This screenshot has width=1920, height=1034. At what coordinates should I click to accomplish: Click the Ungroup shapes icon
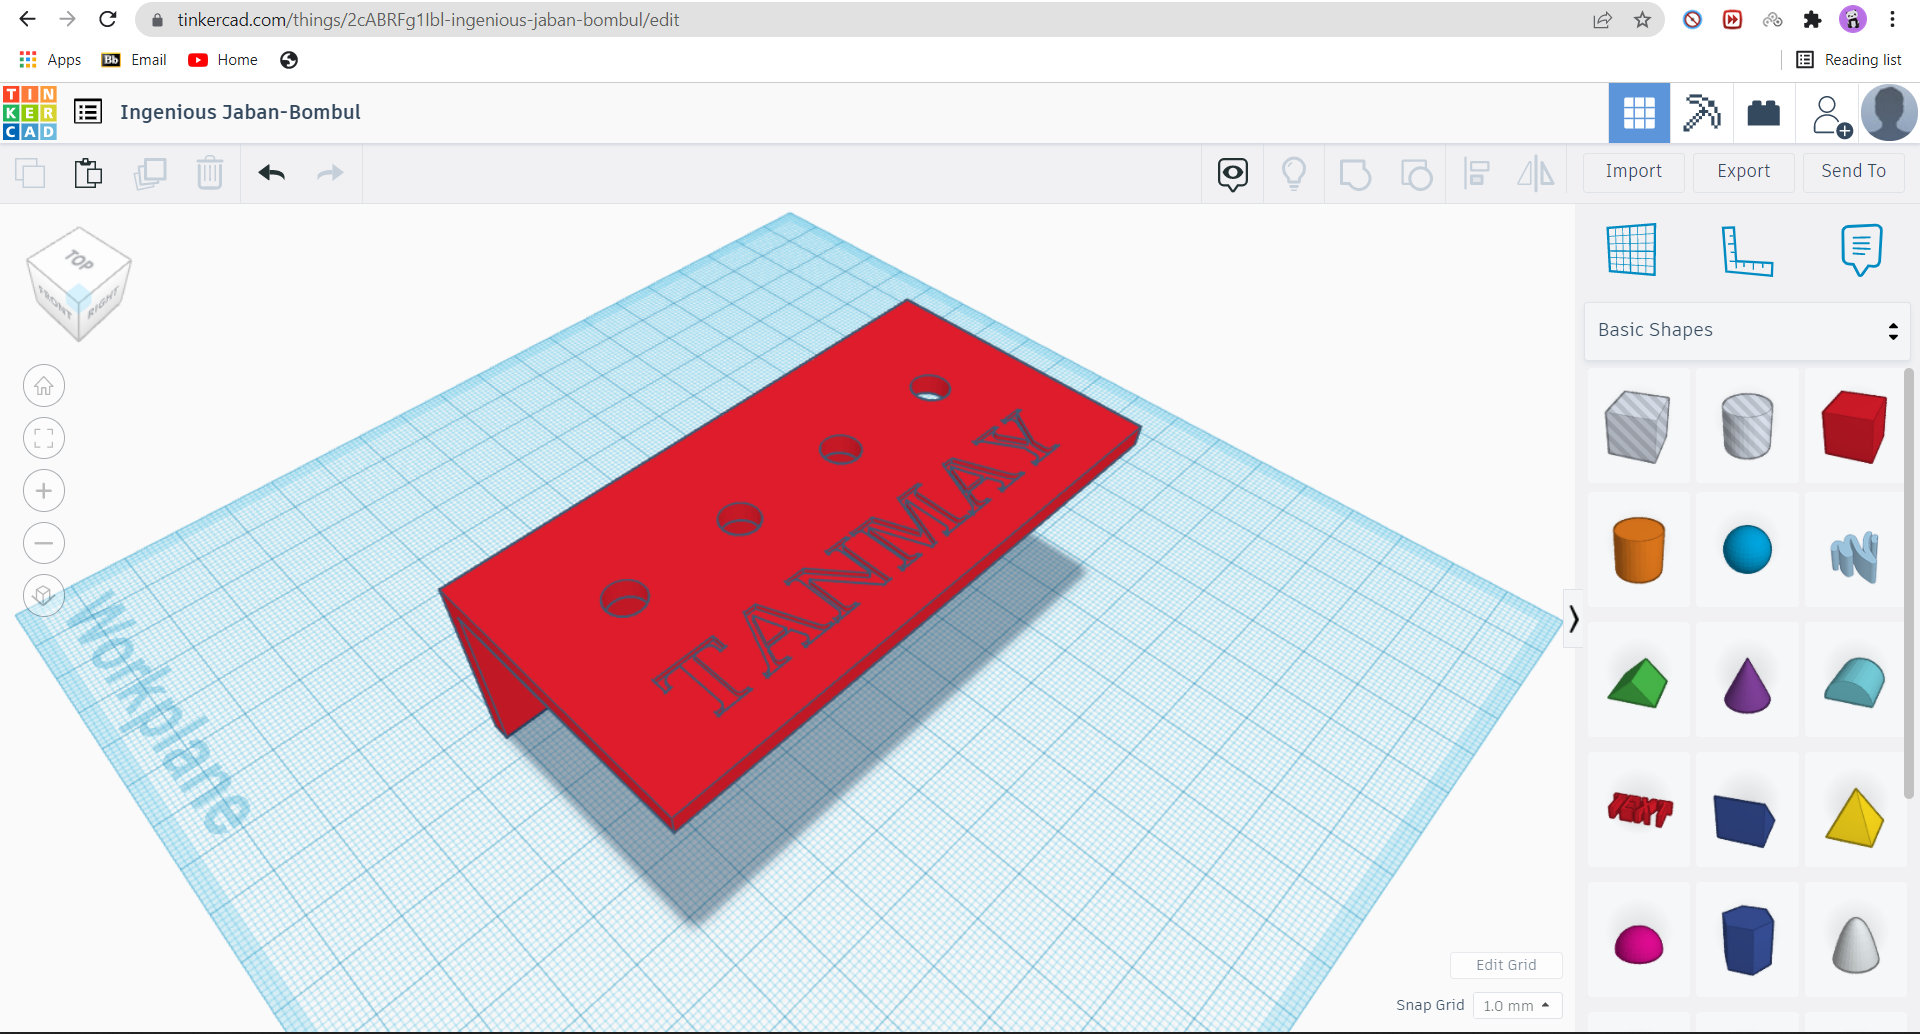point(1416,174)
